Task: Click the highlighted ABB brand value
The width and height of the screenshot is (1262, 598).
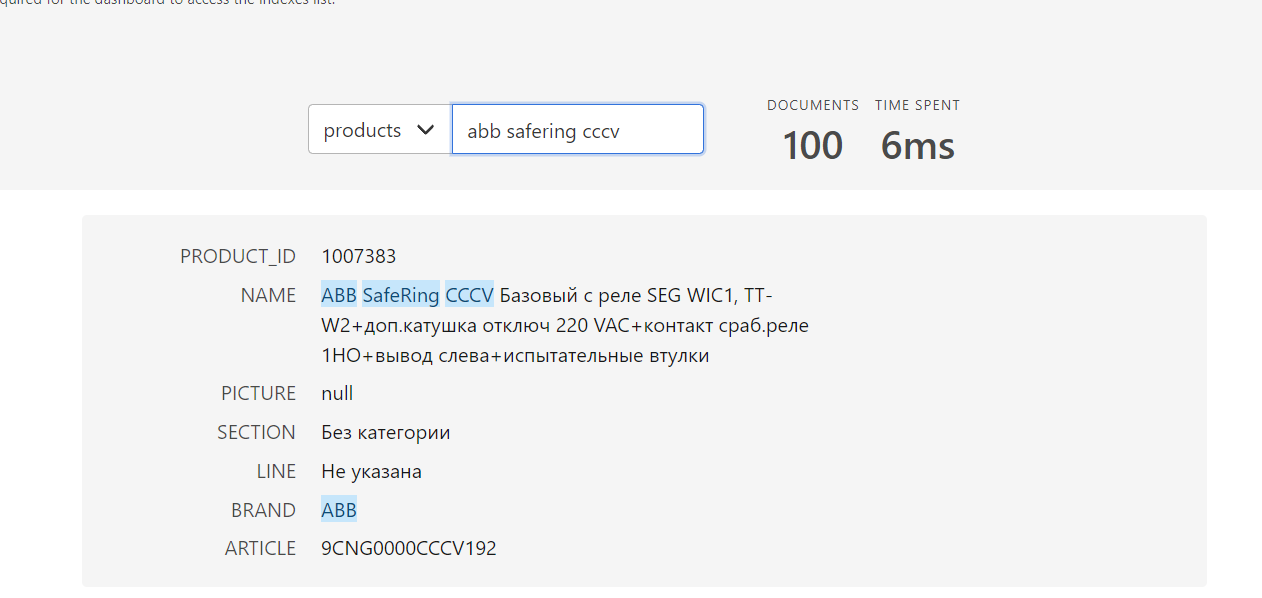Action: [x=339, y=510]
